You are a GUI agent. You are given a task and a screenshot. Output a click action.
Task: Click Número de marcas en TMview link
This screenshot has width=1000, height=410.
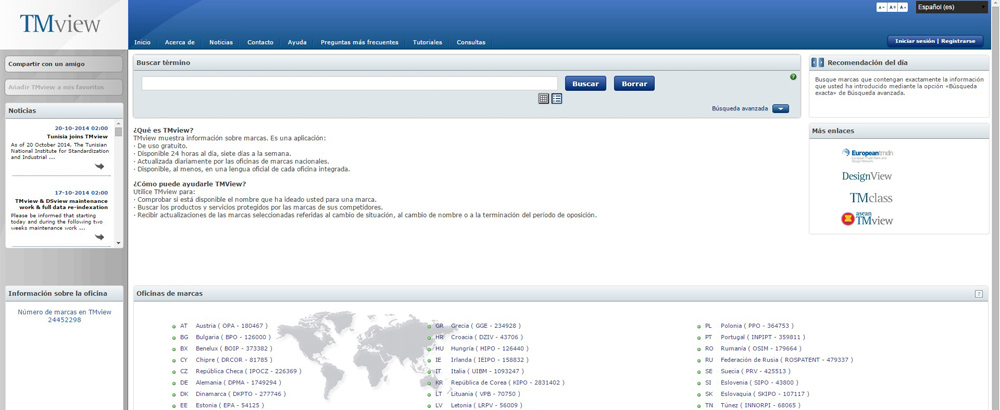(64, 316)
